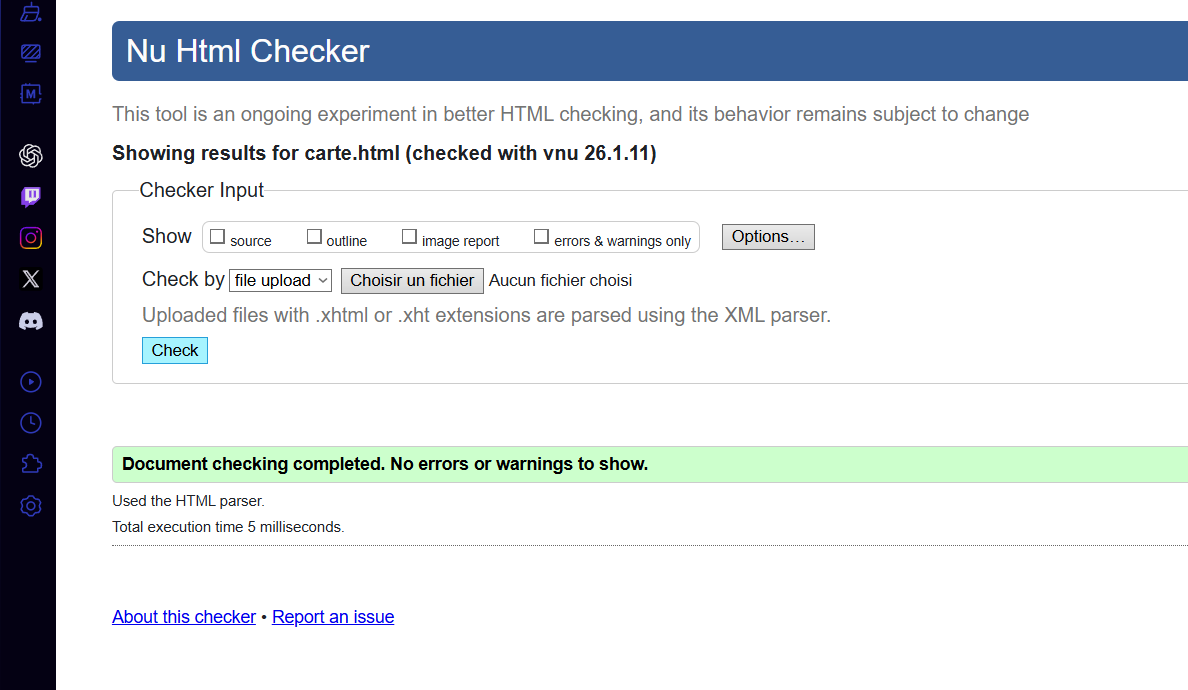
Task: Click the Choisir un fichier button
Action: point(412,281)
